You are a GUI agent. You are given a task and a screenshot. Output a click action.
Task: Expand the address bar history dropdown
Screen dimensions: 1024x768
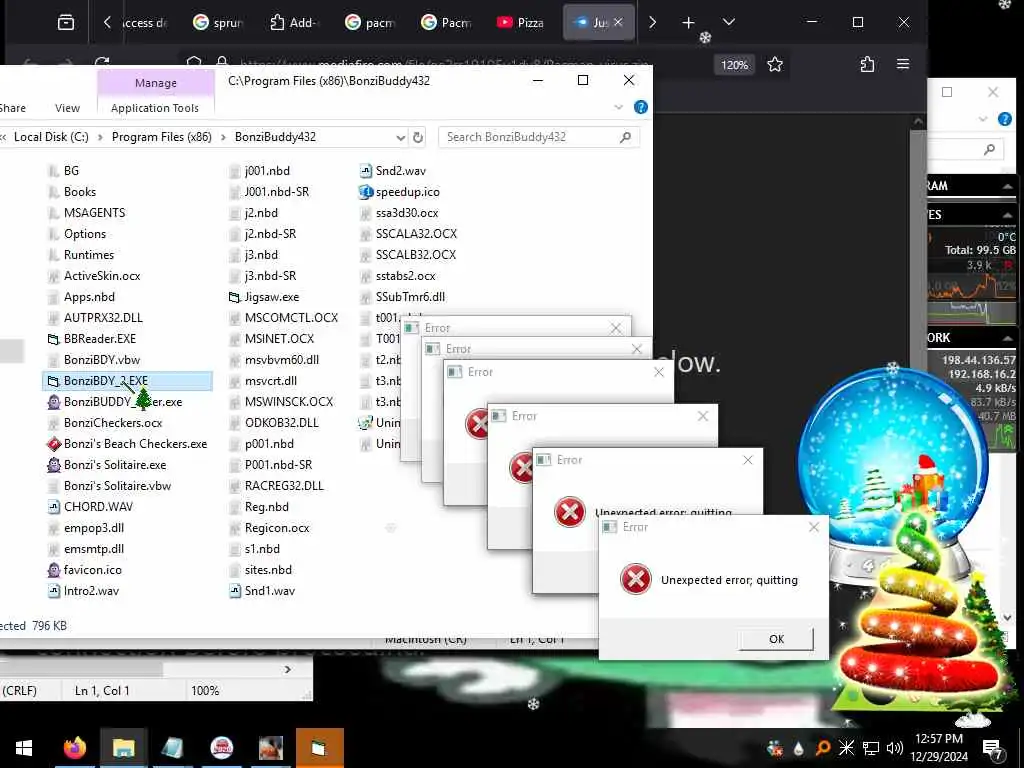400,137
